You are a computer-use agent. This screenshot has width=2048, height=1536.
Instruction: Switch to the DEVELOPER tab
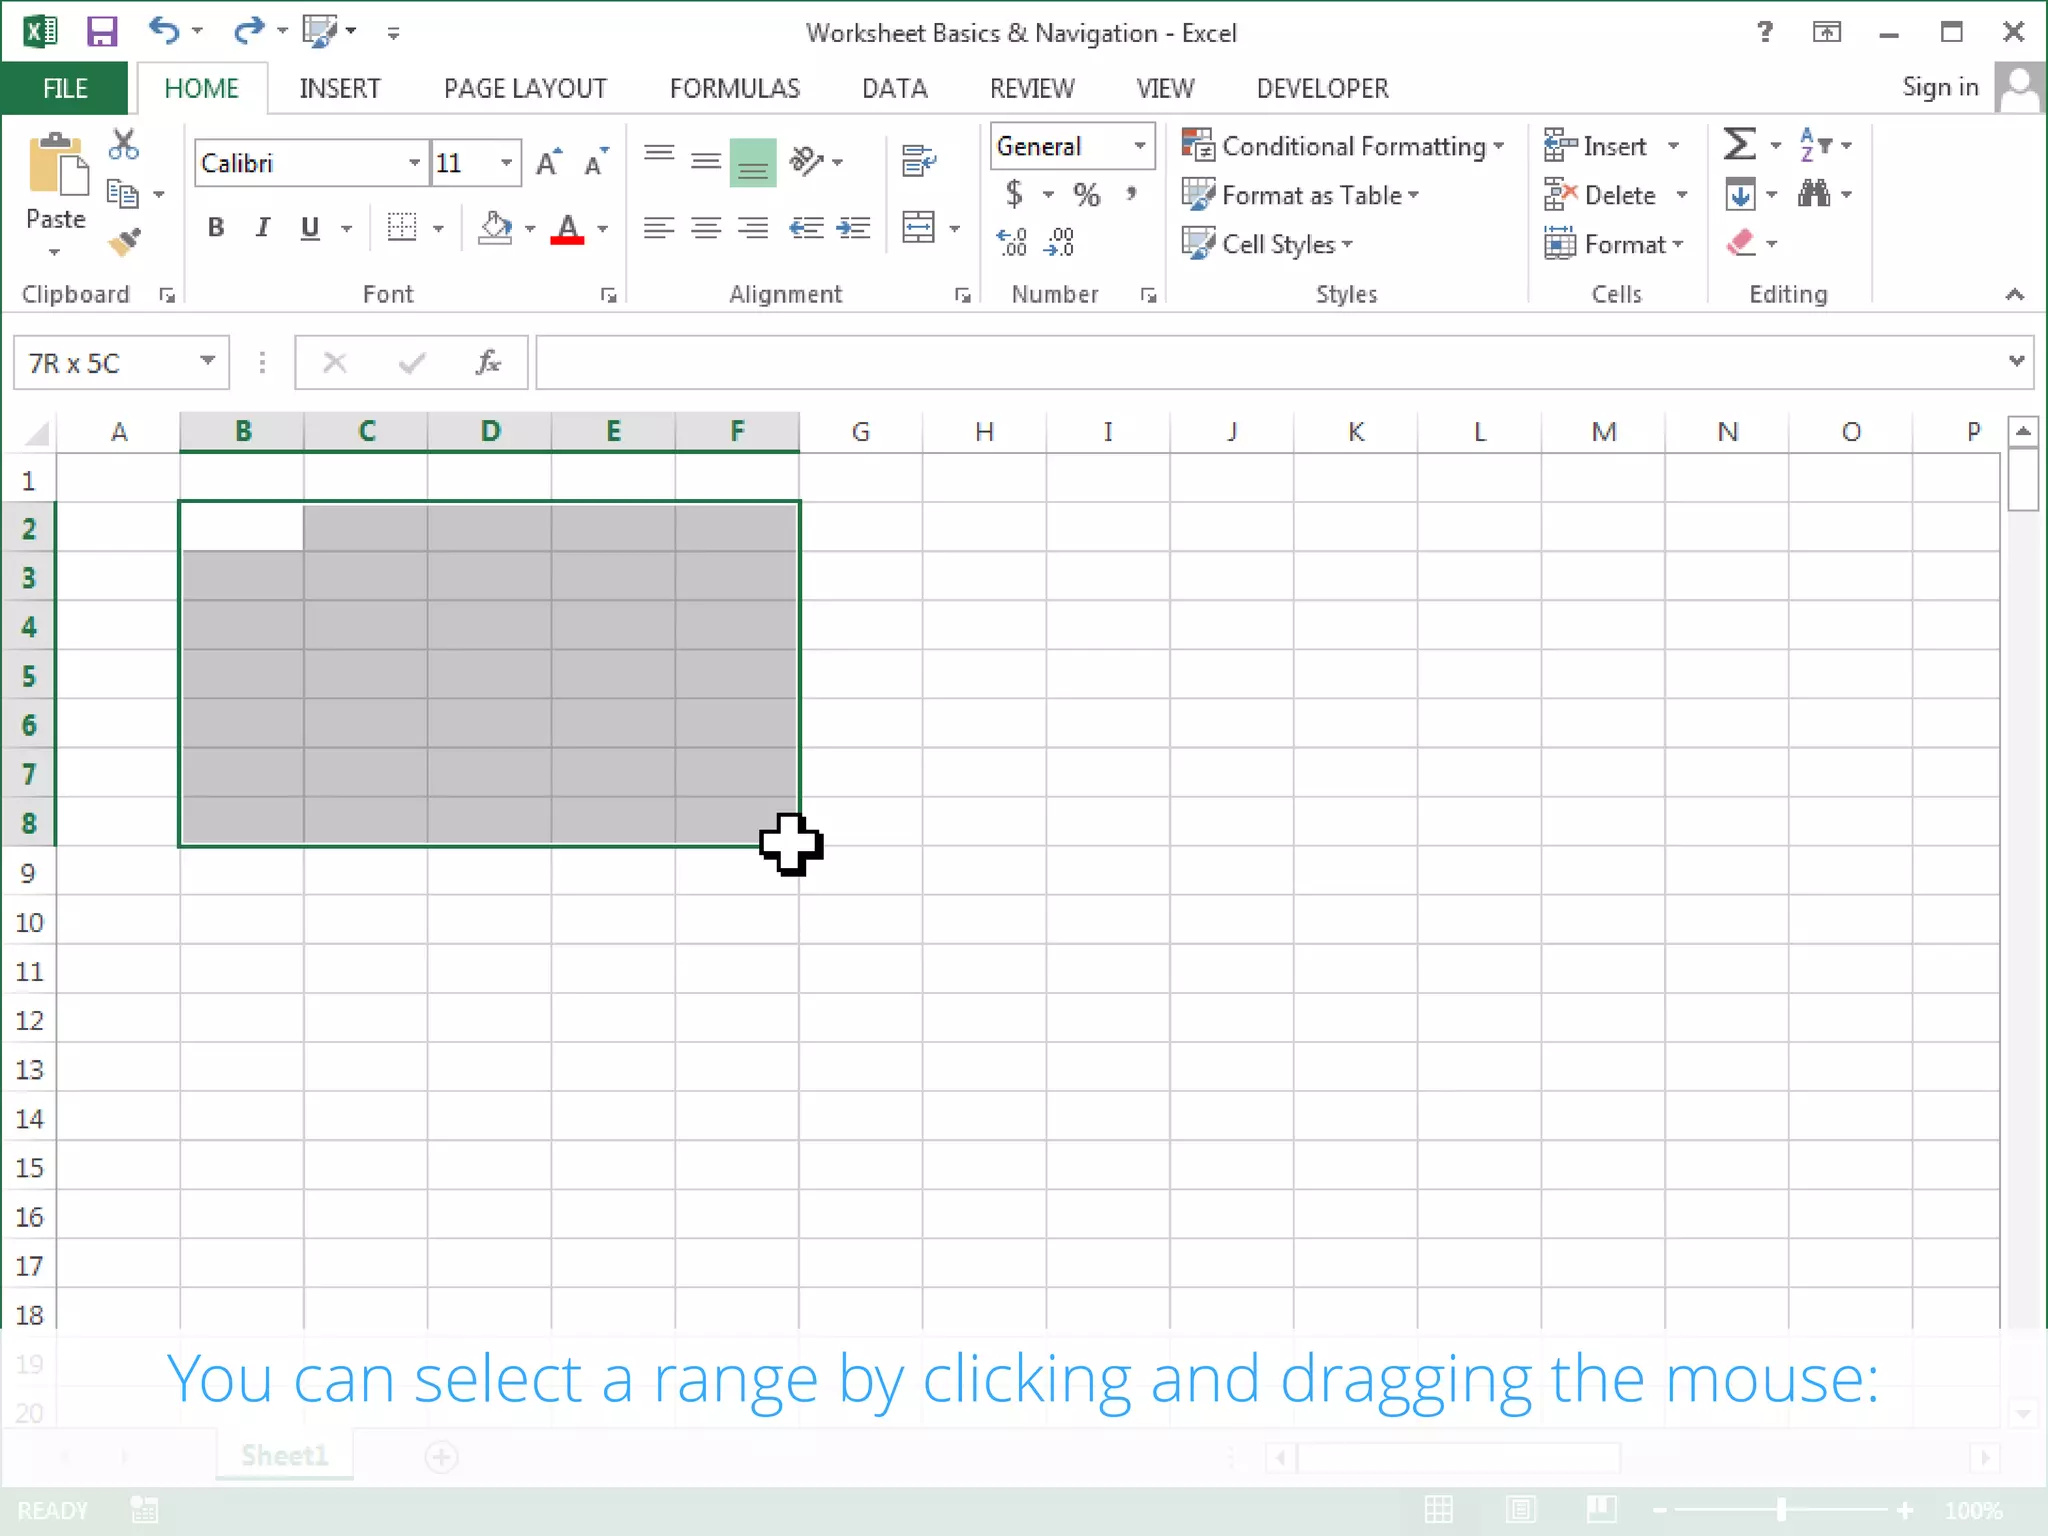pos(1322,88)
